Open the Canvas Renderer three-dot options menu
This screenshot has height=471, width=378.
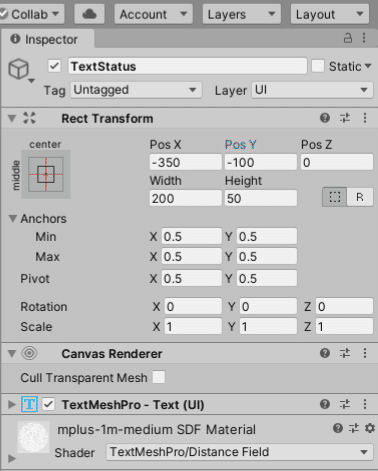coord(365,353)
